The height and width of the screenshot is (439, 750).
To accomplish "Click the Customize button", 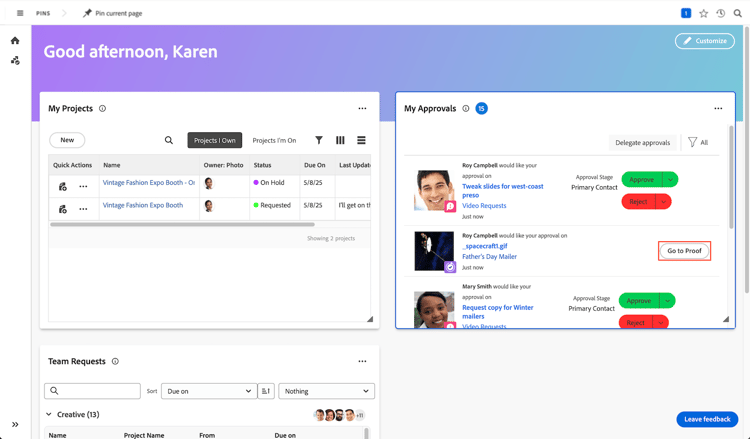I will tap(705, 41).
